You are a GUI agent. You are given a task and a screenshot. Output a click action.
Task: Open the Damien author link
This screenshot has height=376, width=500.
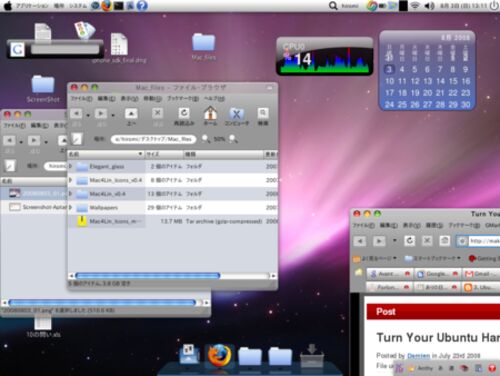pos(419,356)
